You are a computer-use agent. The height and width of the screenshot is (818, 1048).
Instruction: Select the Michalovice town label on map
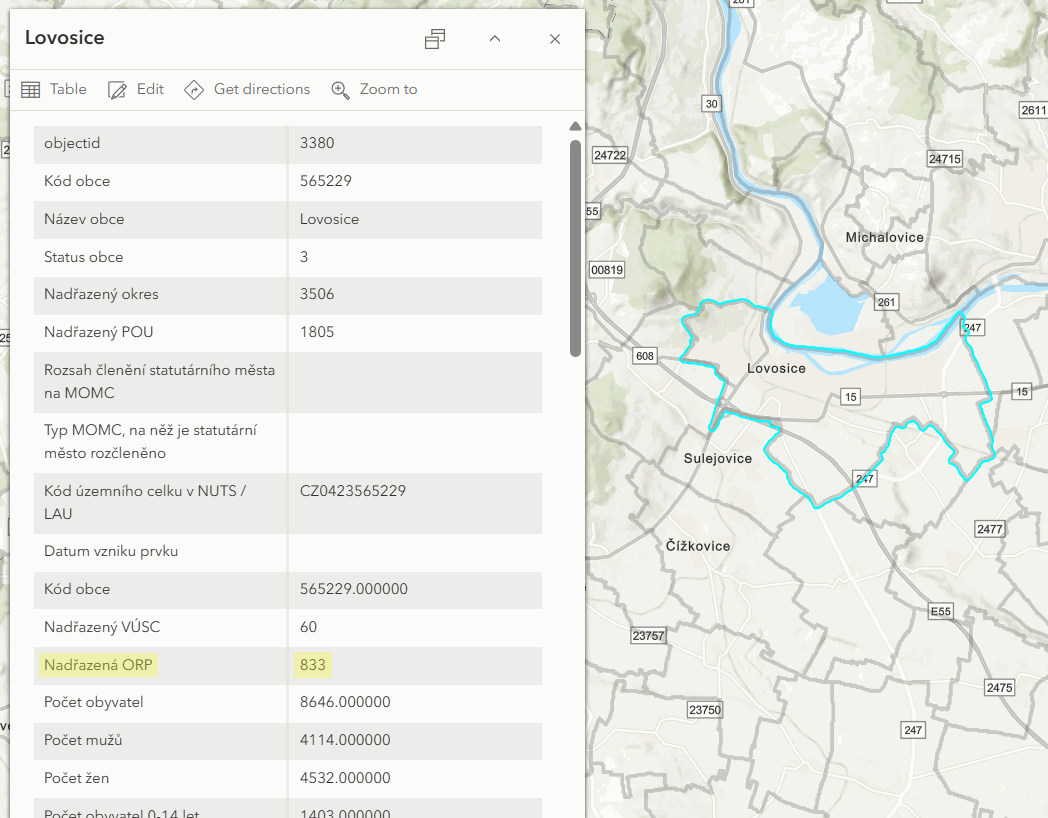pyautogui.click(x=884, y=237)
